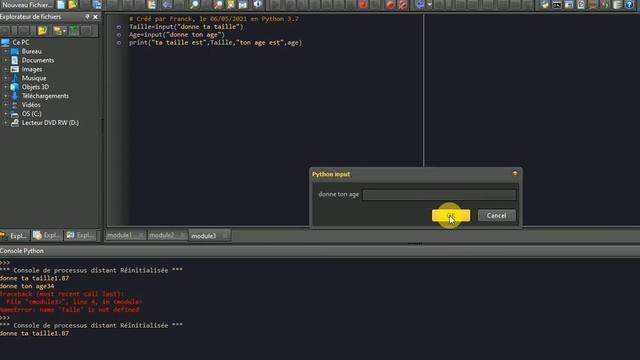640x360 pixels.
Task: Expand the Images tree node
Action: (6, 69)
